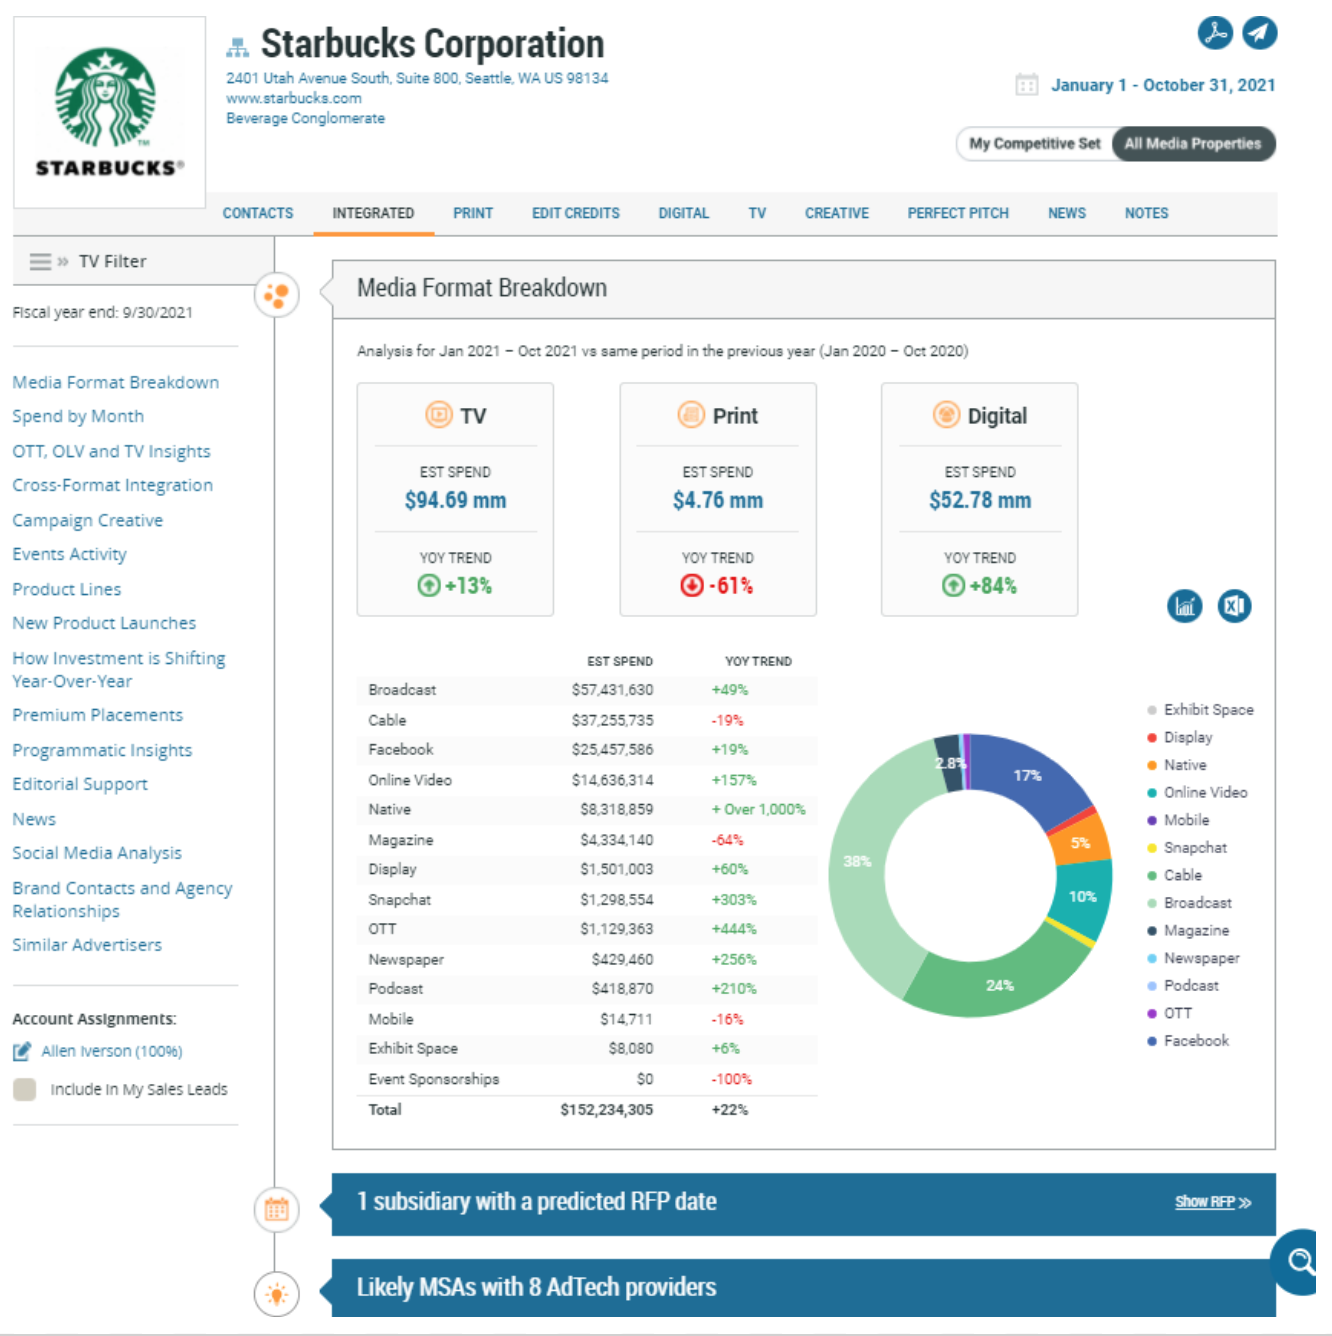The height and width of the screenshot is (1336, 1332).
Task: Click the 24% Cable pie slice
Action: (x=1000, y=985)
